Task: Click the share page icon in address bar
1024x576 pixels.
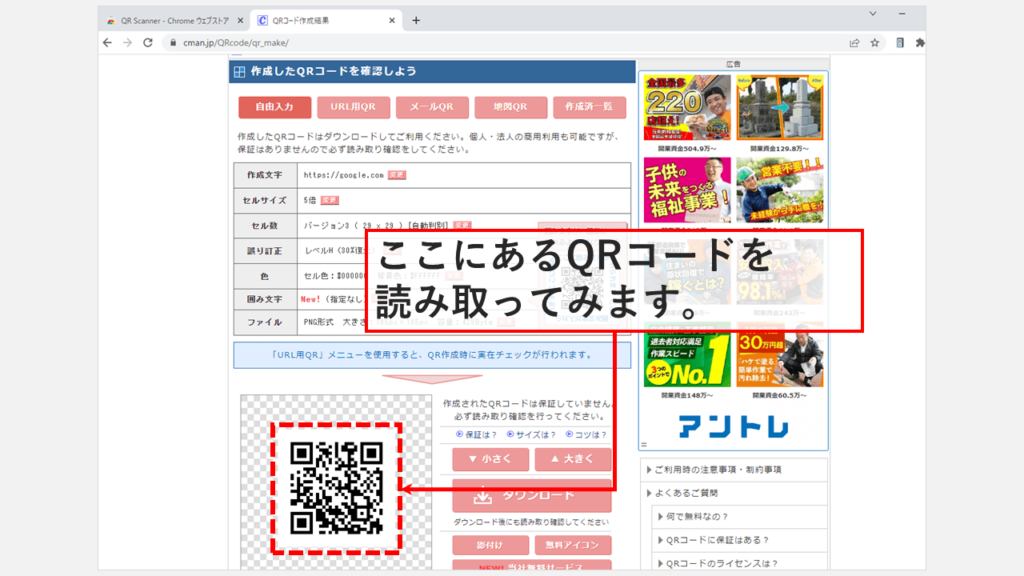Action: click(x=854, y=43)
